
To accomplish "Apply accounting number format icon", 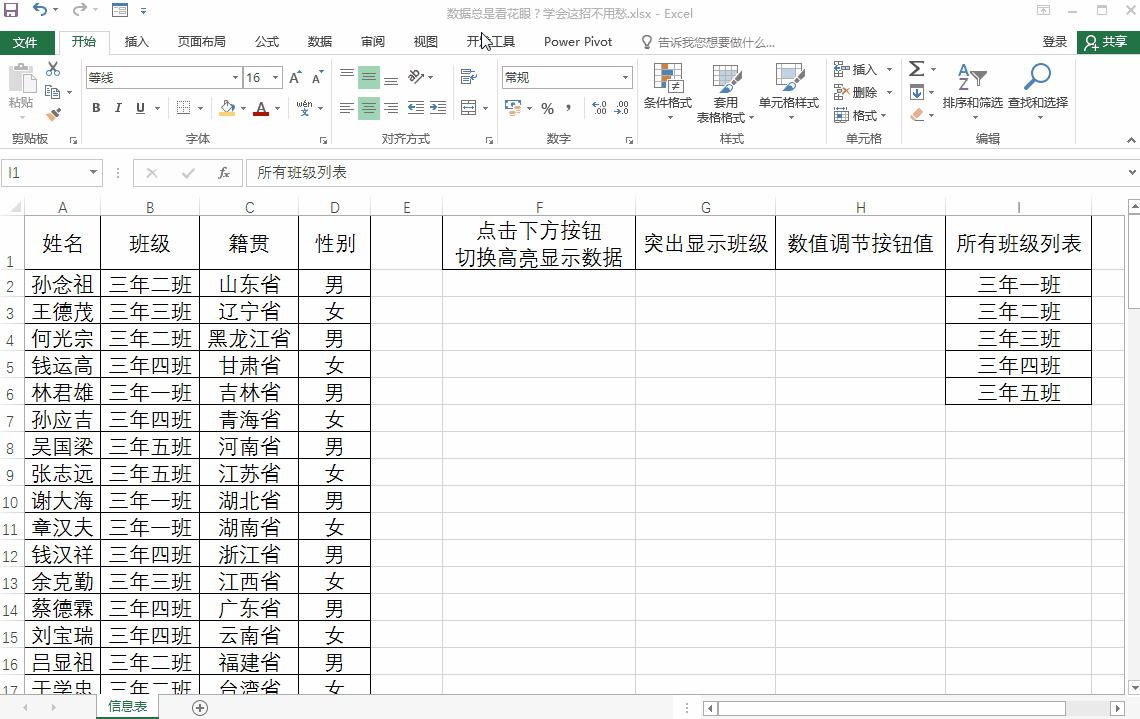I will pyautogui.click(x=513, y=108).
